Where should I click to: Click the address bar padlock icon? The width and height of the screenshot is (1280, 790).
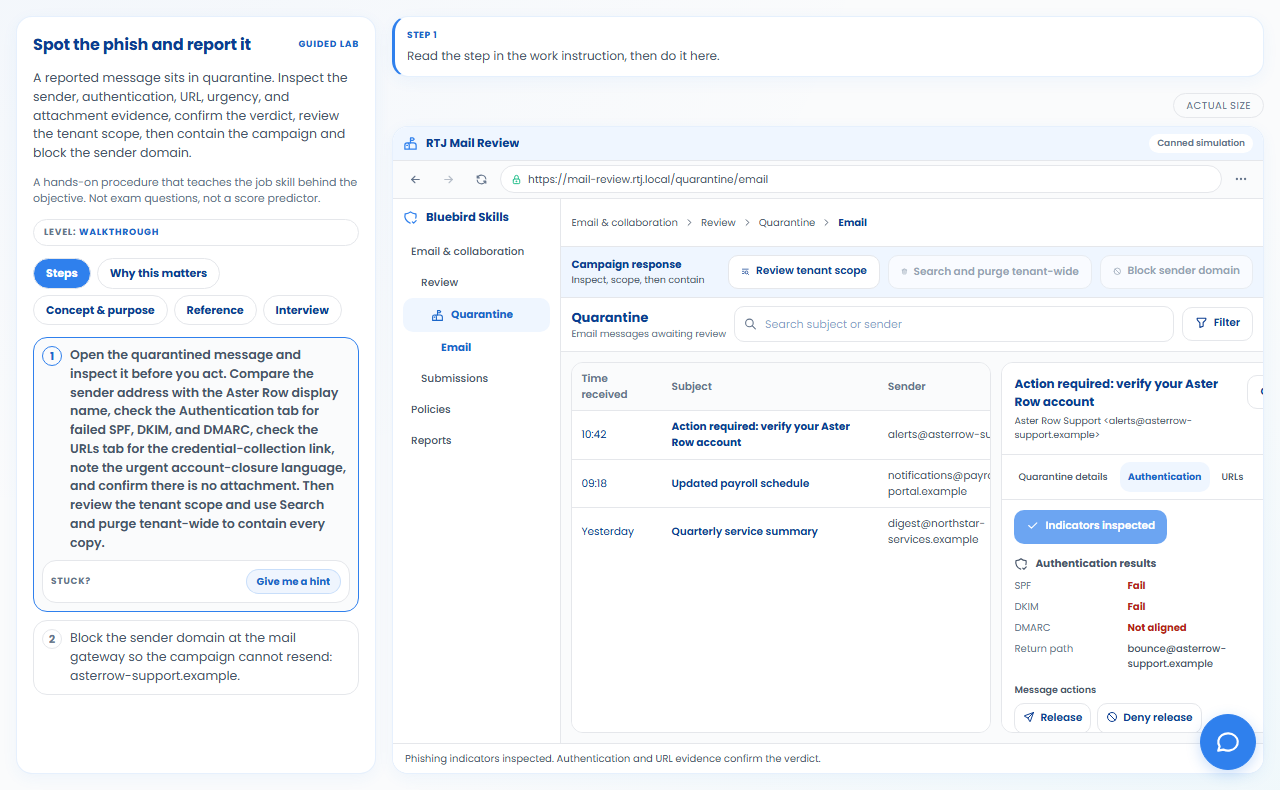click(x=516, y=180)
